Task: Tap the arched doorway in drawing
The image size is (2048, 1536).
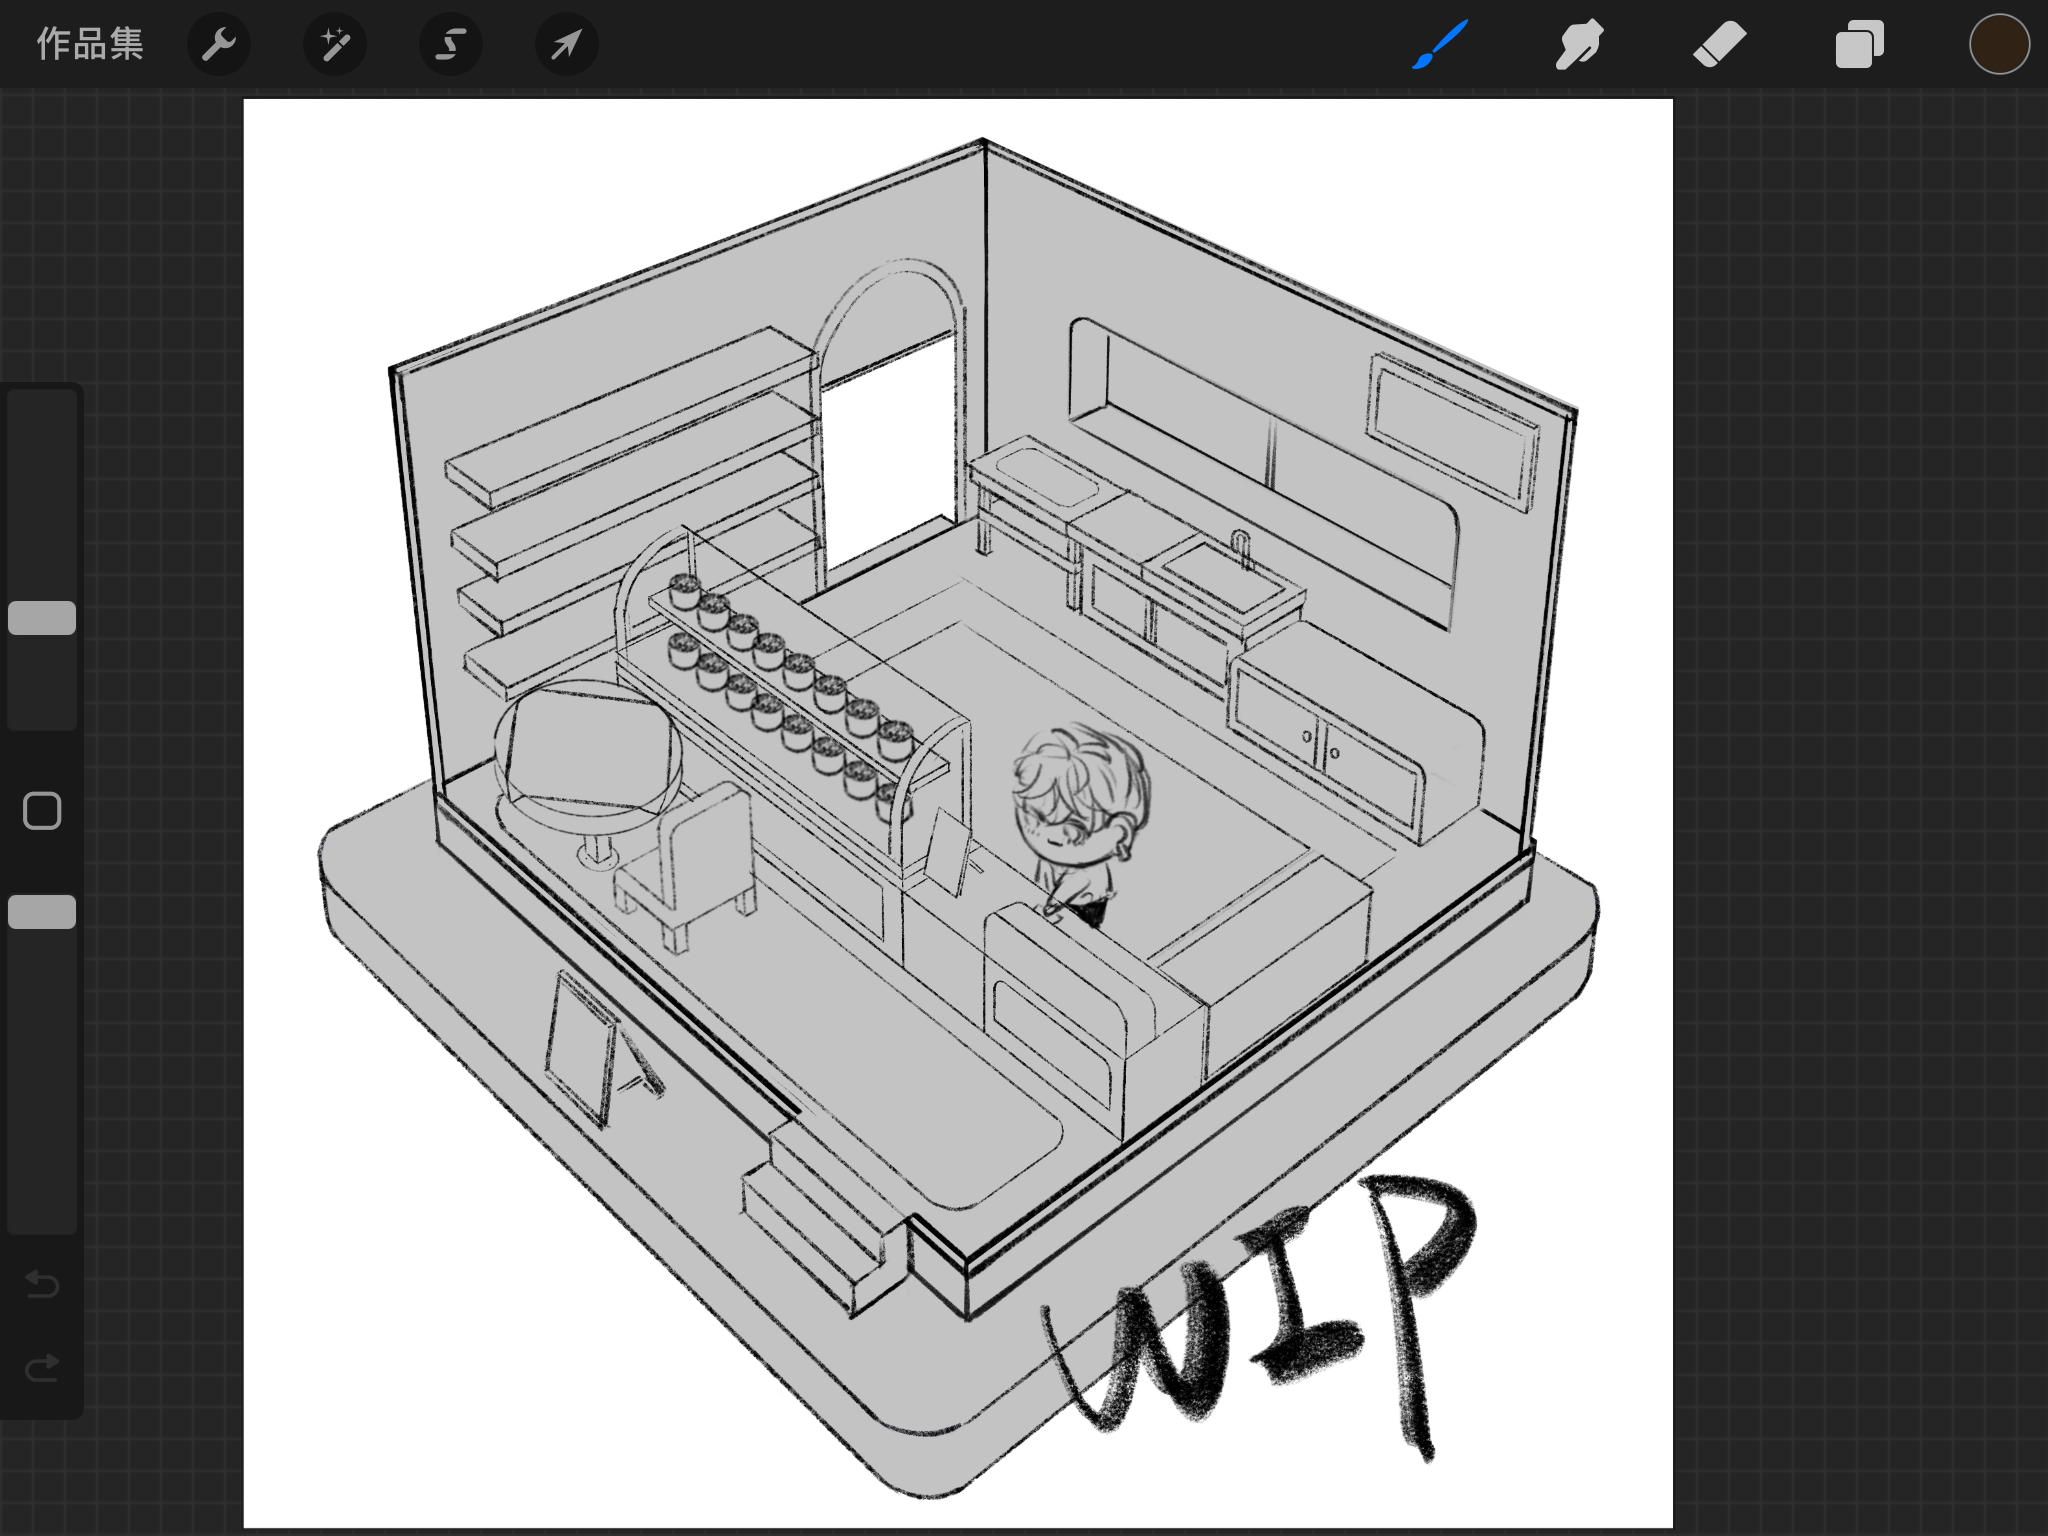Action: tap(890, 425)
